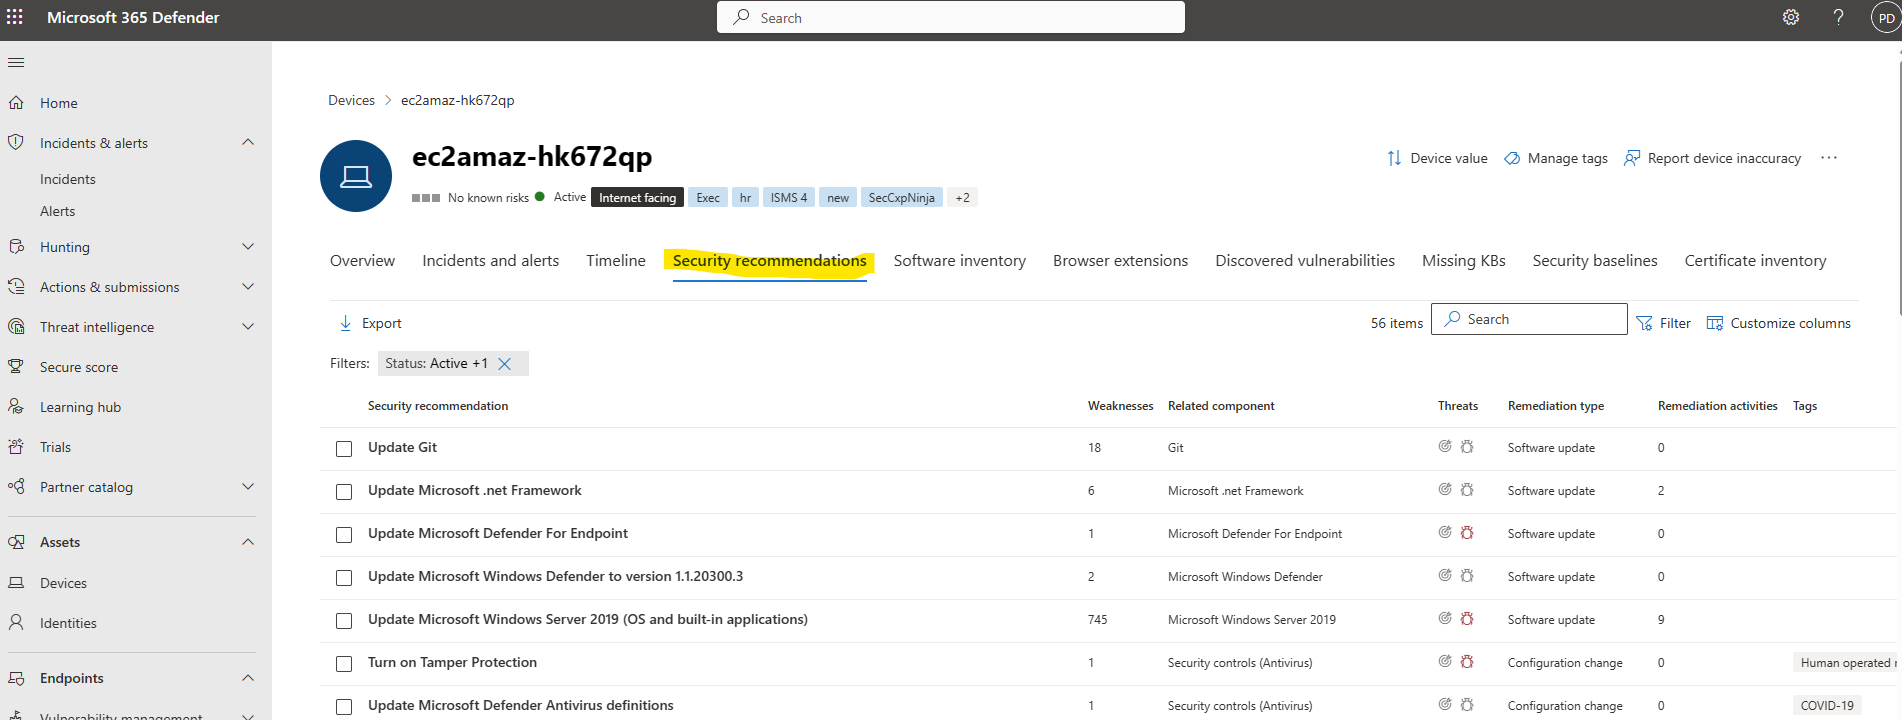Click the Devices laptop icon in sidebar
This screenshot has width=1902, height=720.
[16, 583]
